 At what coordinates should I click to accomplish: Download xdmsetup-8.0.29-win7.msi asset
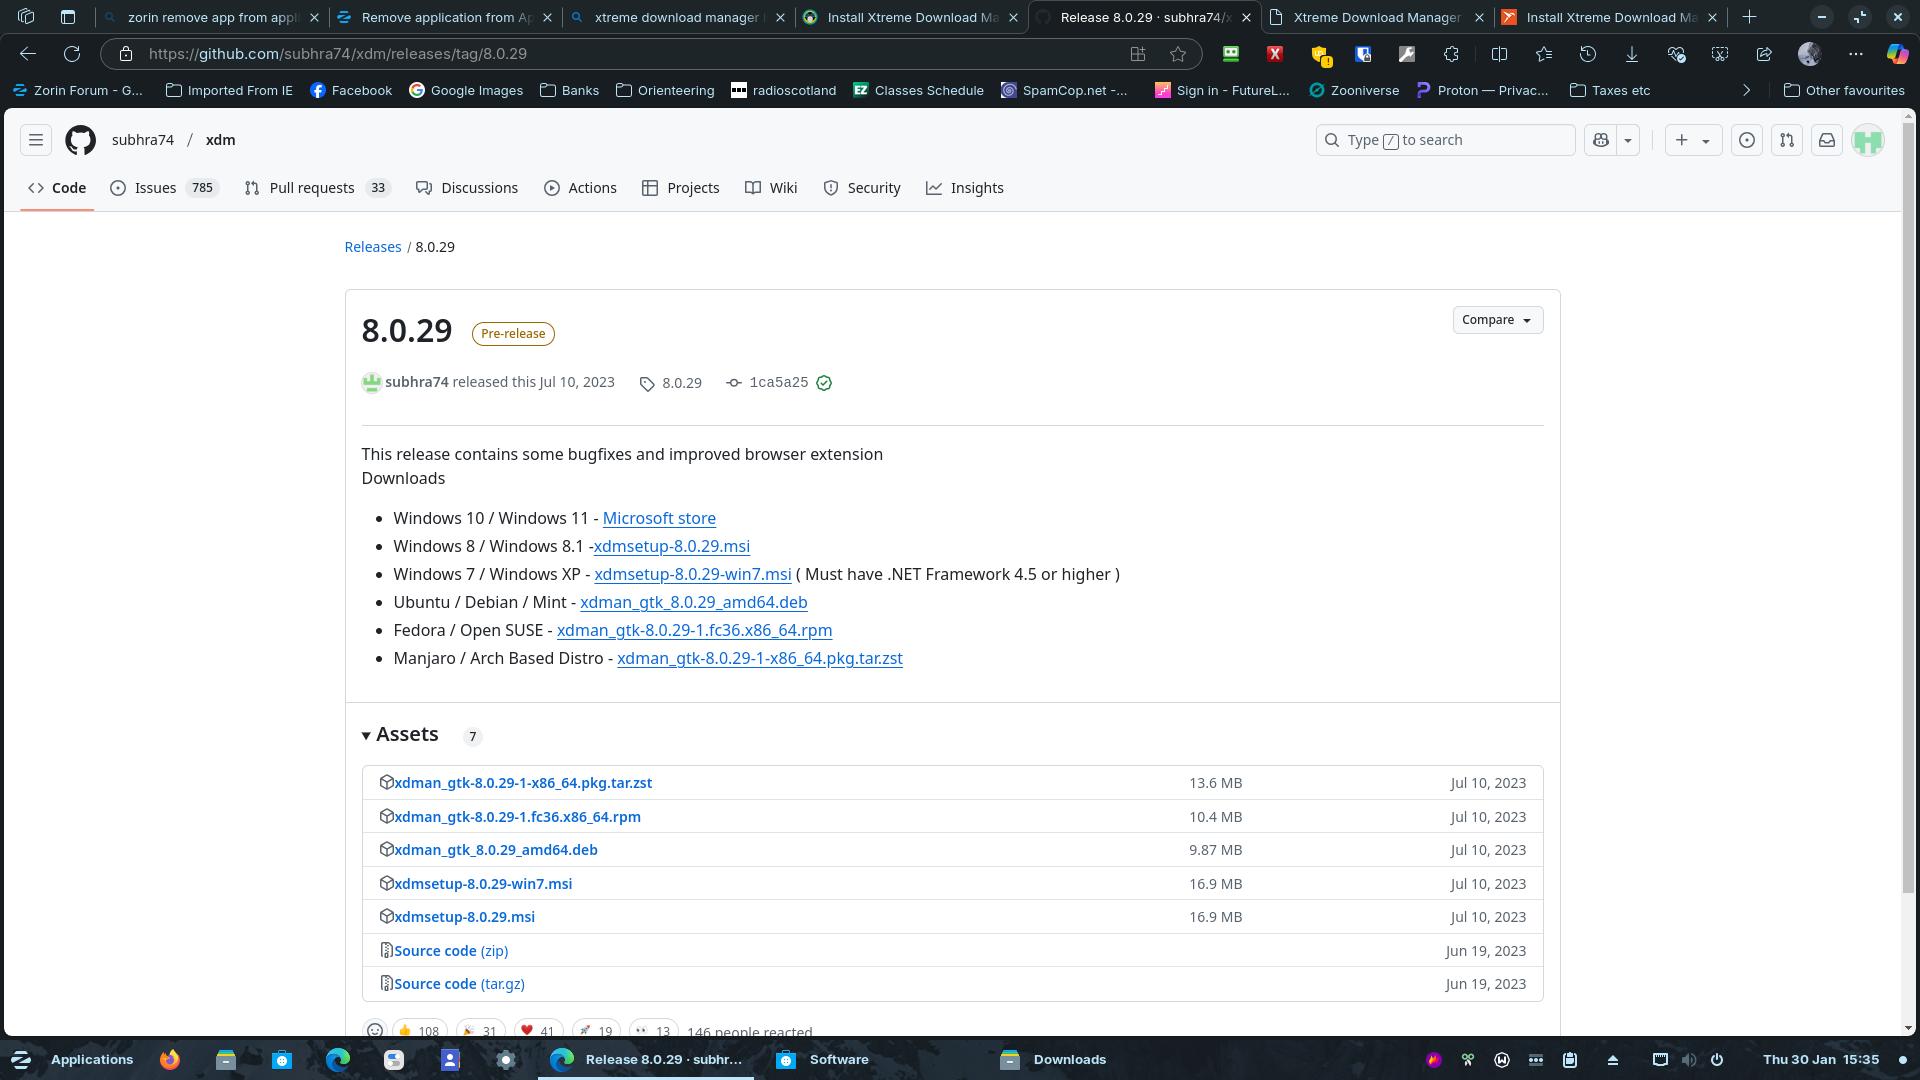coord(483,884)
